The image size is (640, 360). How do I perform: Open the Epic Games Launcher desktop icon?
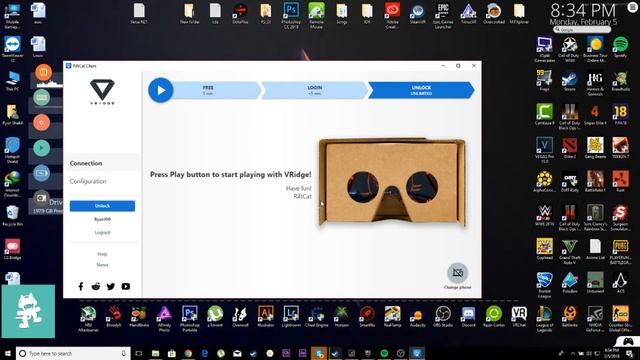click(x=443, y=16)
